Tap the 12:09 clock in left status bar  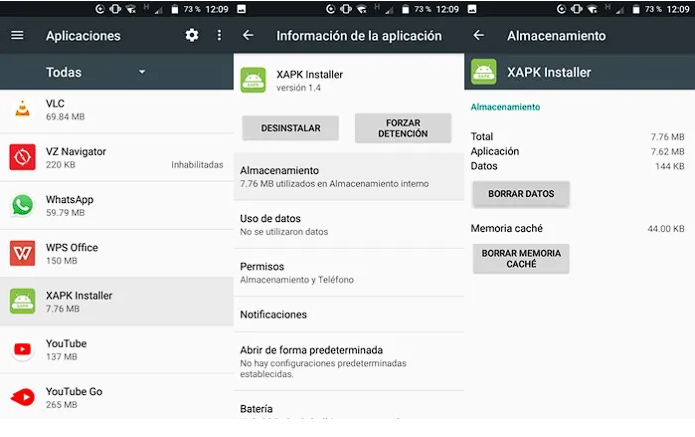pyautogui.click(x=217, y=9)
